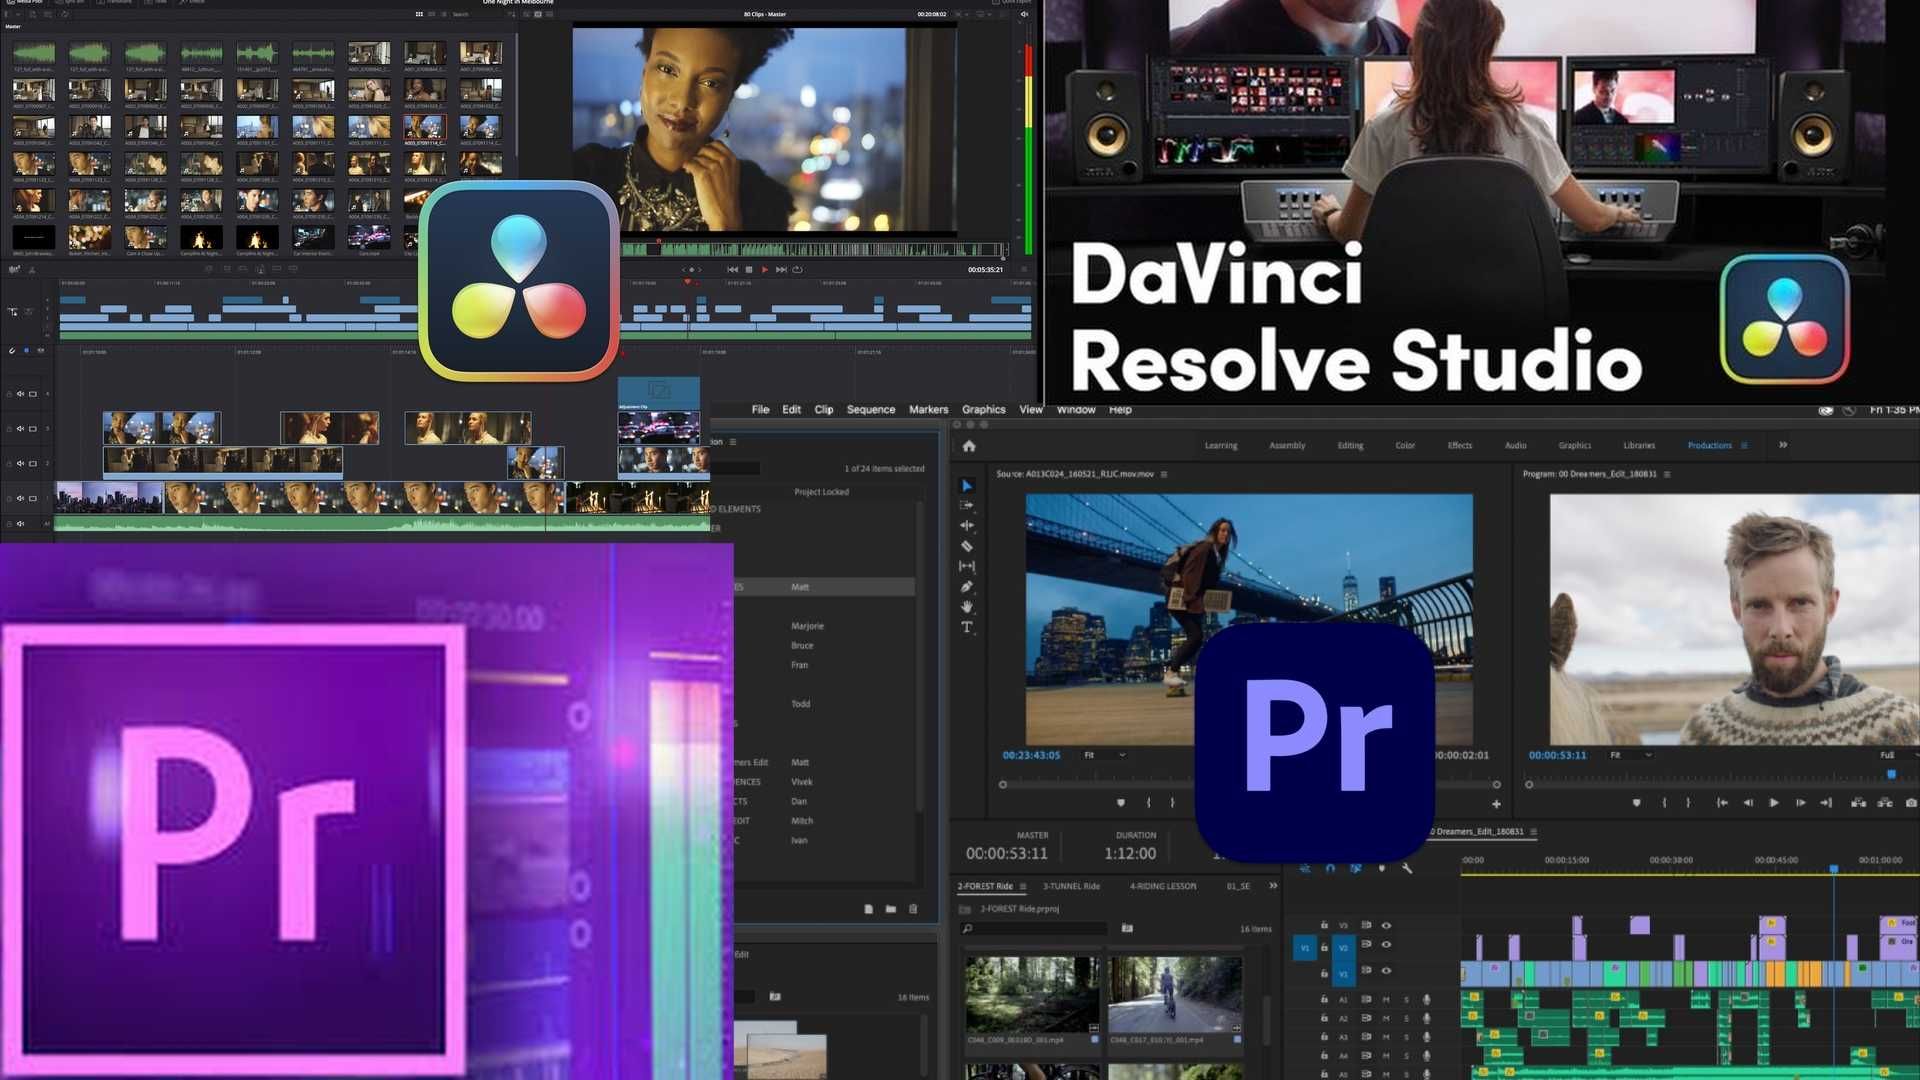The height and width of the screenshot is (1080, 1920).
Task: Hide track V2 with its eye icon
Action: coord(1386,944)
